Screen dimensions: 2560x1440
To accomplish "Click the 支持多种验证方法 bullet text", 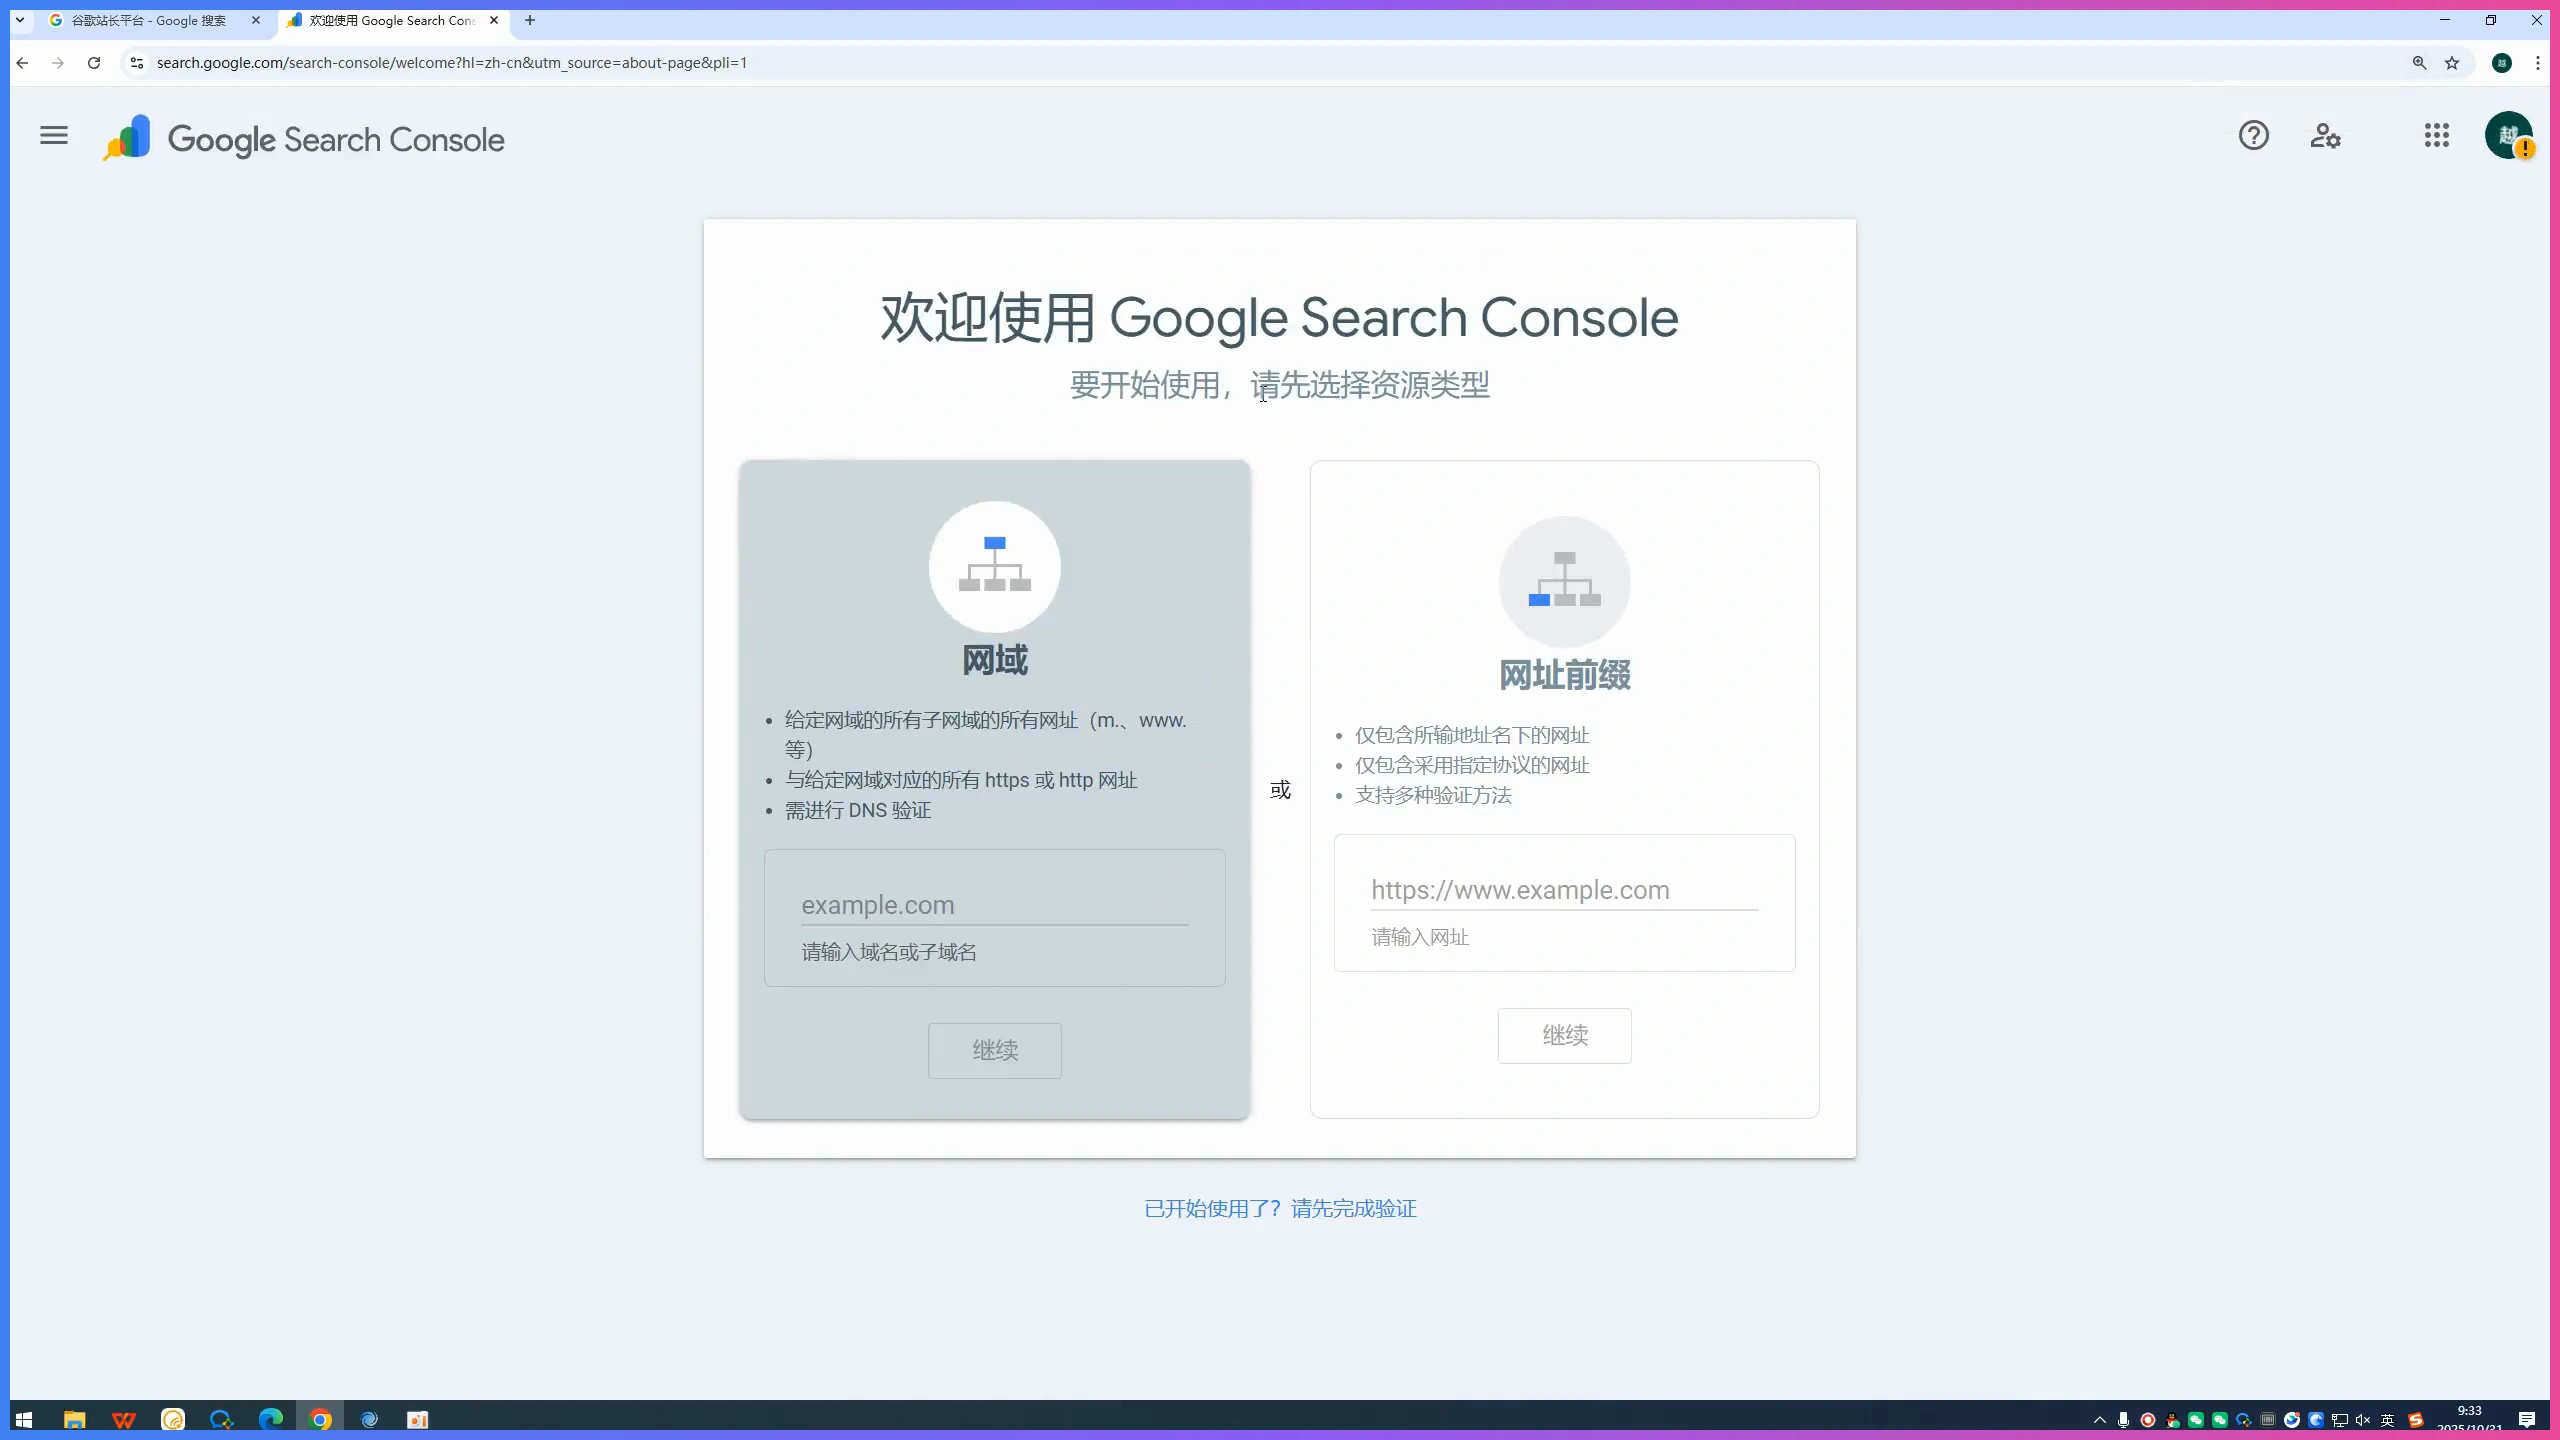I will [x=1433, y=795].
